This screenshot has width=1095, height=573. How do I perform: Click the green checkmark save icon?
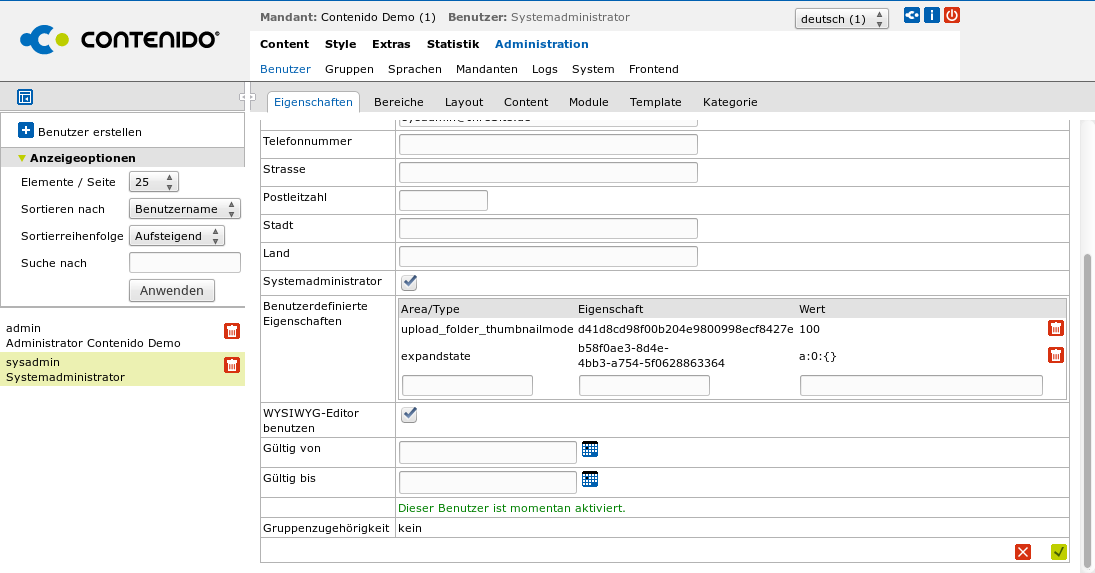pyautogui.click(x=1059, y=551)
